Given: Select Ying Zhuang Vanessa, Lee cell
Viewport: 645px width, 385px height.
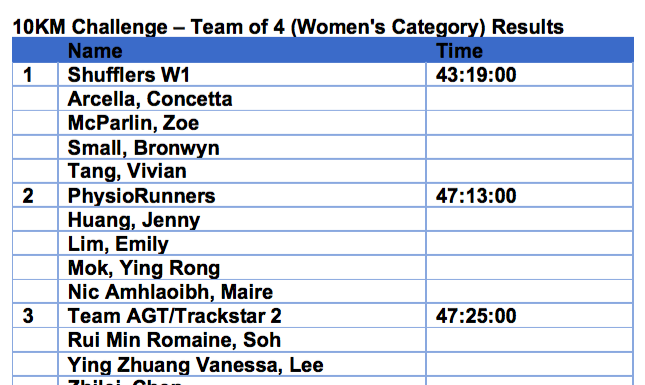Looking at the screenshot, I should [x=242, y=364].
